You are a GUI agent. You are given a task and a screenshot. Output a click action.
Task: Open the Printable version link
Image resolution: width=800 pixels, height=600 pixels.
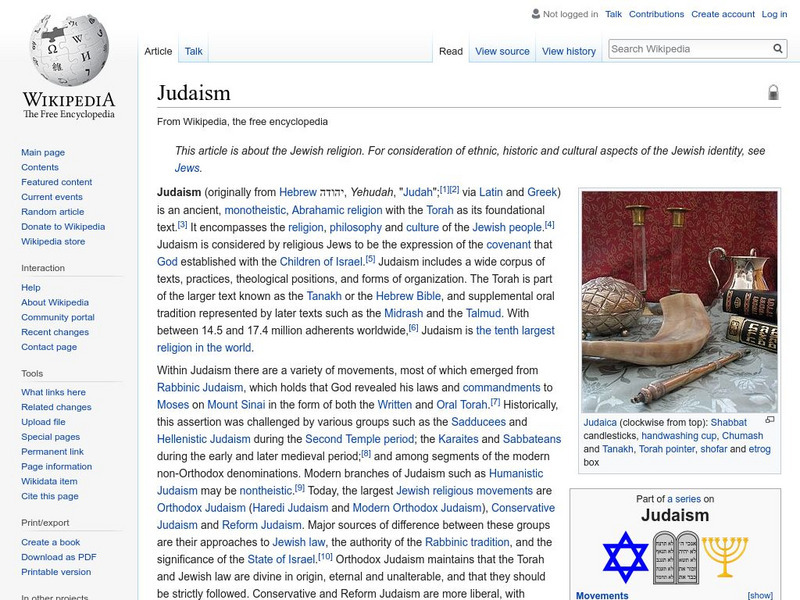click(56, 572)
